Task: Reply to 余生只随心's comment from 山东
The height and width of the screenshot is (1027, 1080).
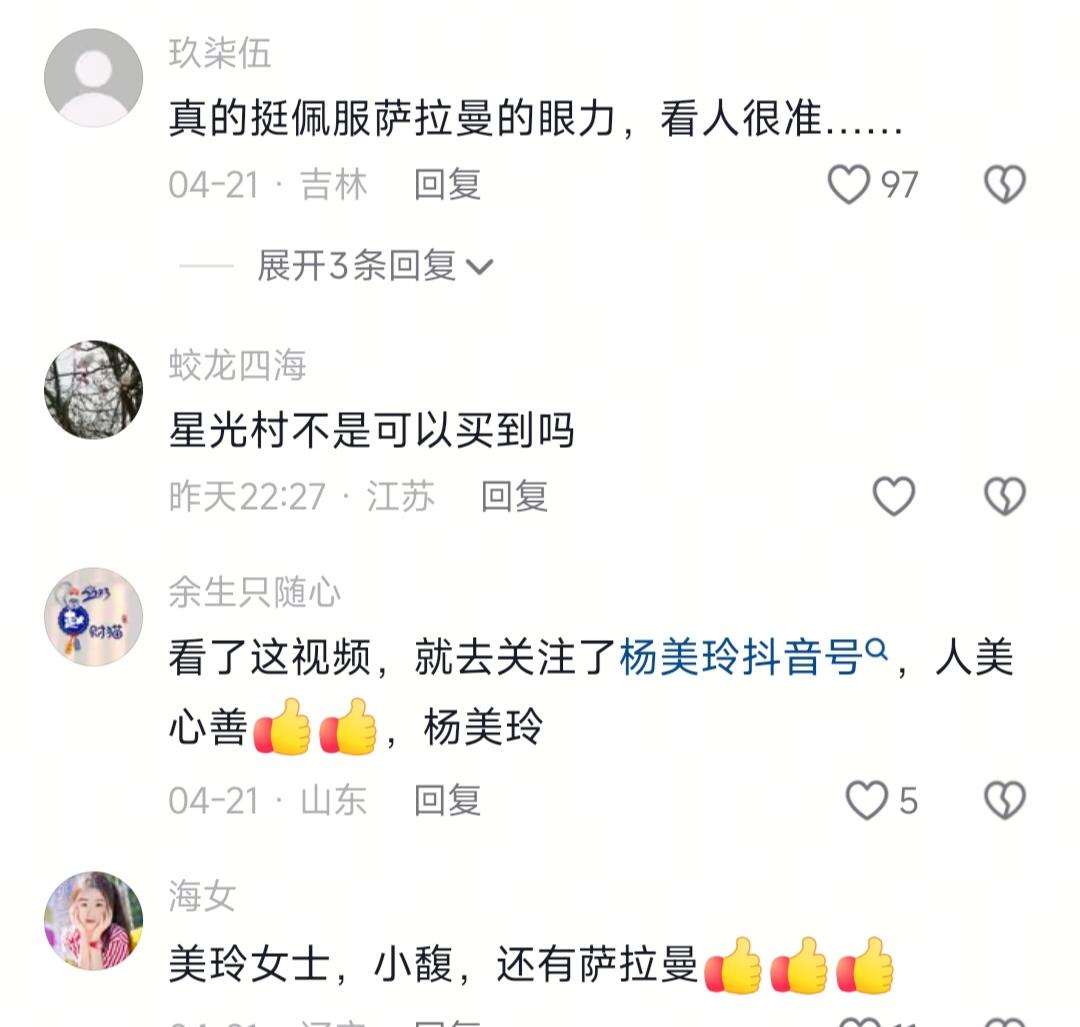Action: [x=447, y=800]
